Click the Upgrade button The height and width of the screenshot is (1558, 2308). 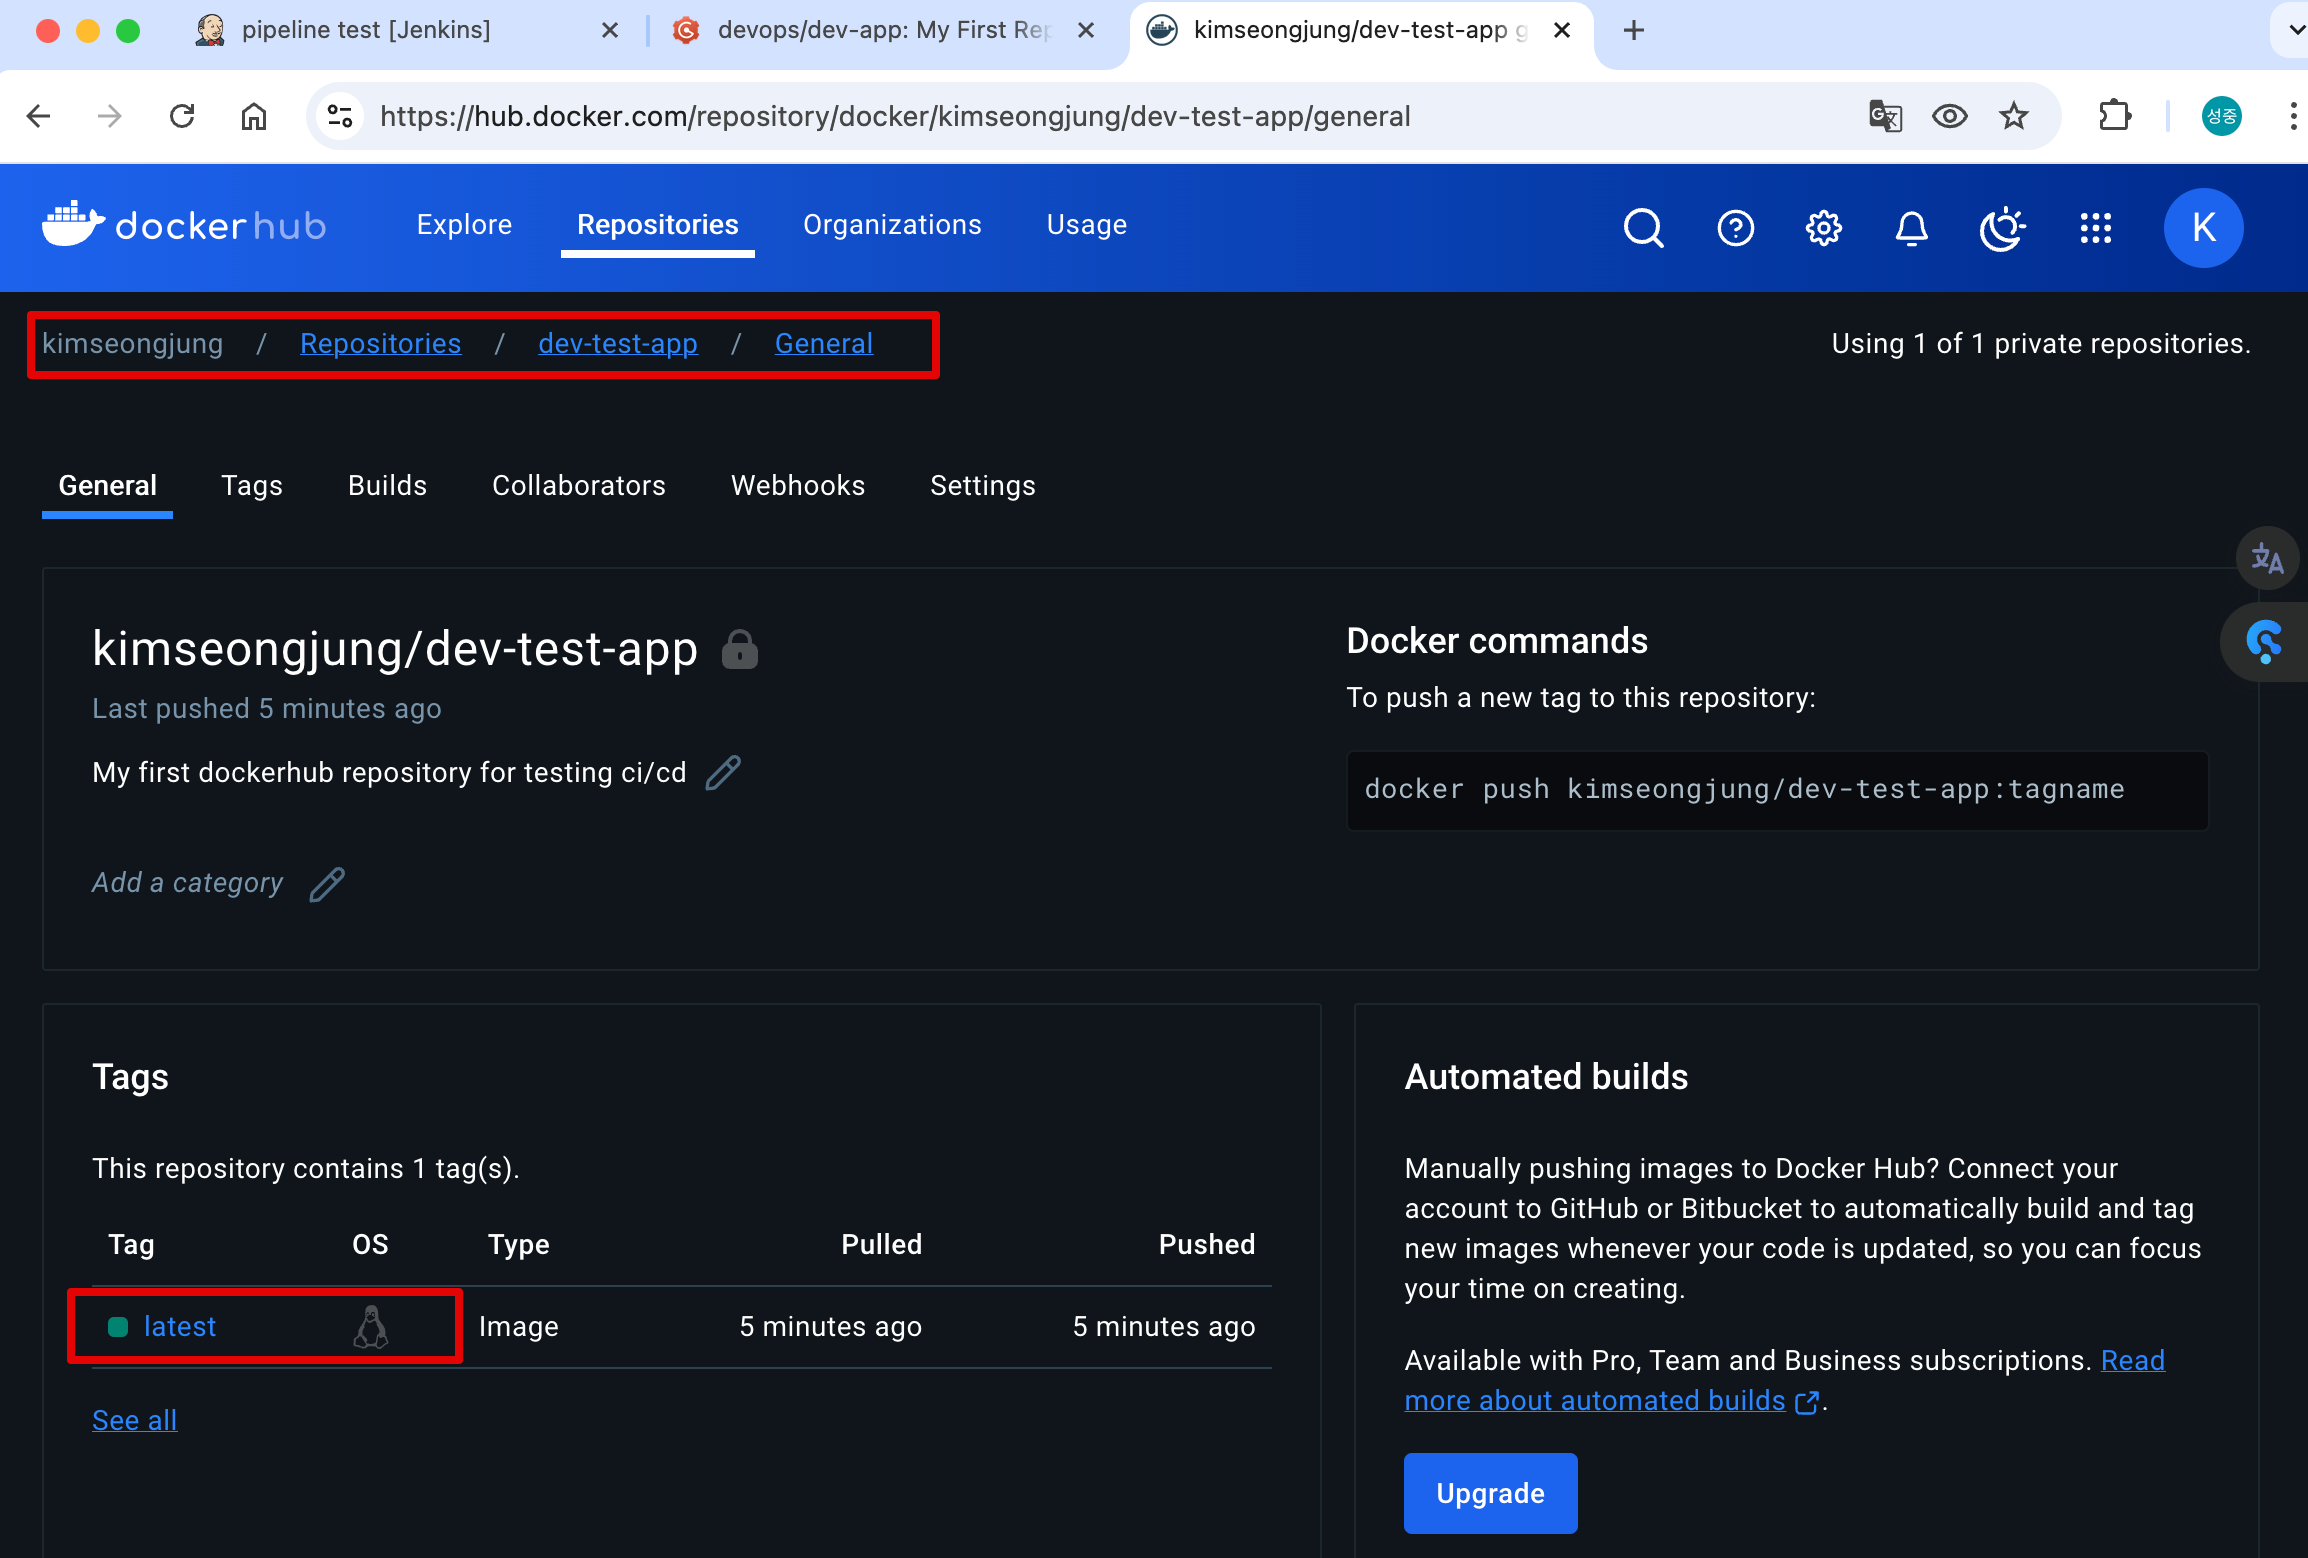(1490, 1493)
